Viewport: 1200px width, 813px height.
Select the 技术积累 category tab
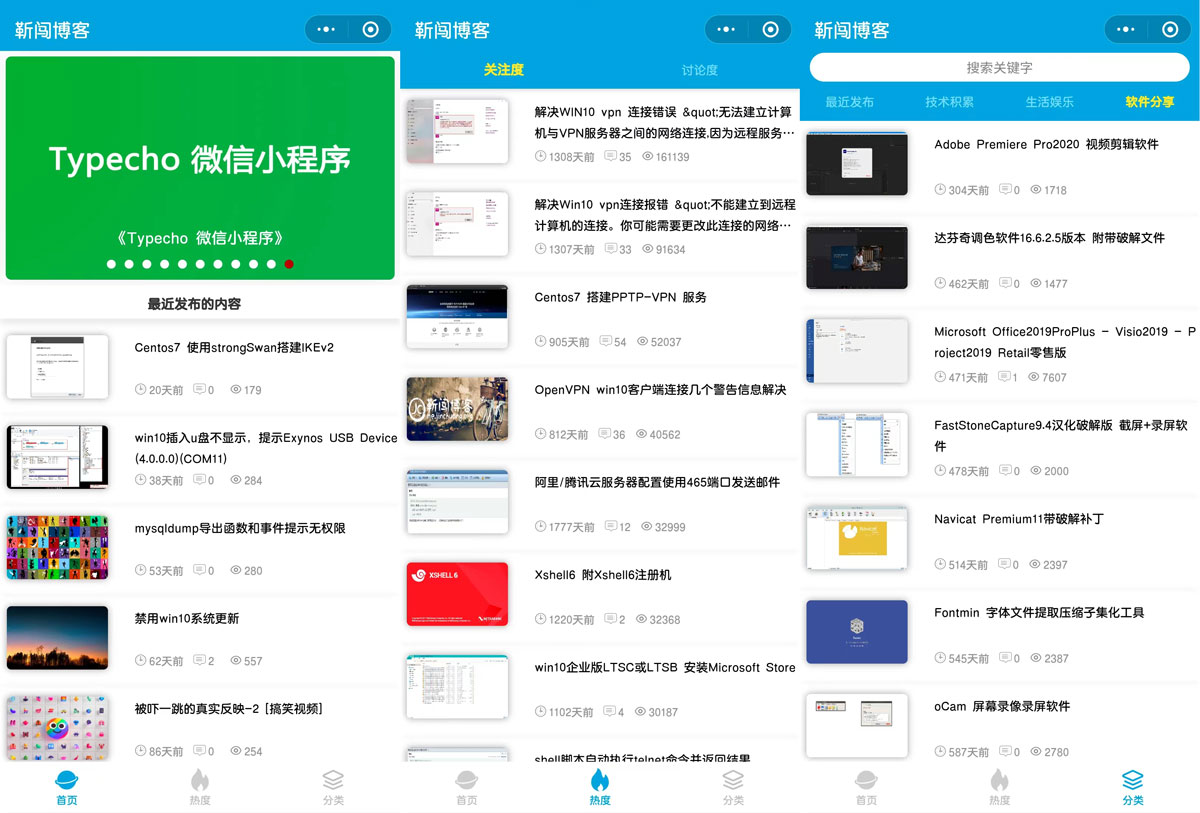(949, 102)
